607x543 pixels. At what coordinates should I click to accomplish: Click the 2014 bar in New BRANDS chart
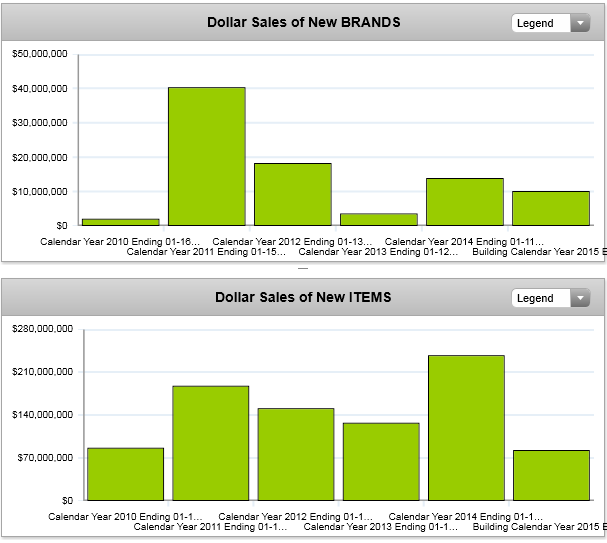[464, 201]
